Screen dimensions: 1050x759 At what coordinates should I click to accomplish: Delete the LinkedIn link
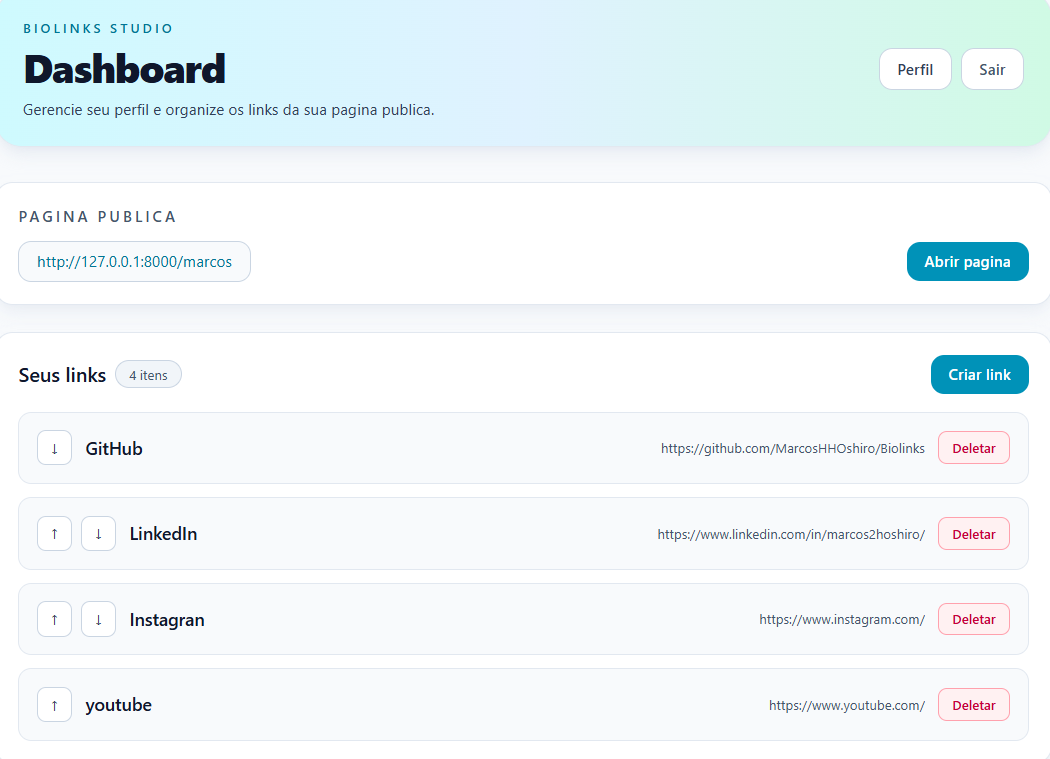(973, 534)
